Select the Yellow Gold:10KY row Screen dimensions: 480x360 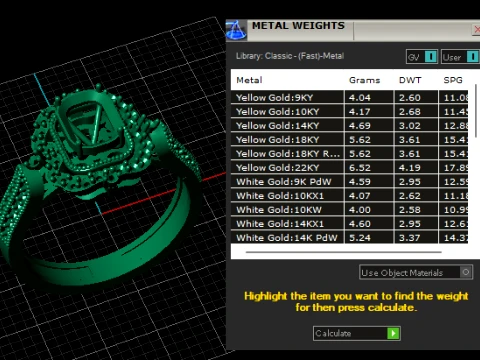pos(349,111)
